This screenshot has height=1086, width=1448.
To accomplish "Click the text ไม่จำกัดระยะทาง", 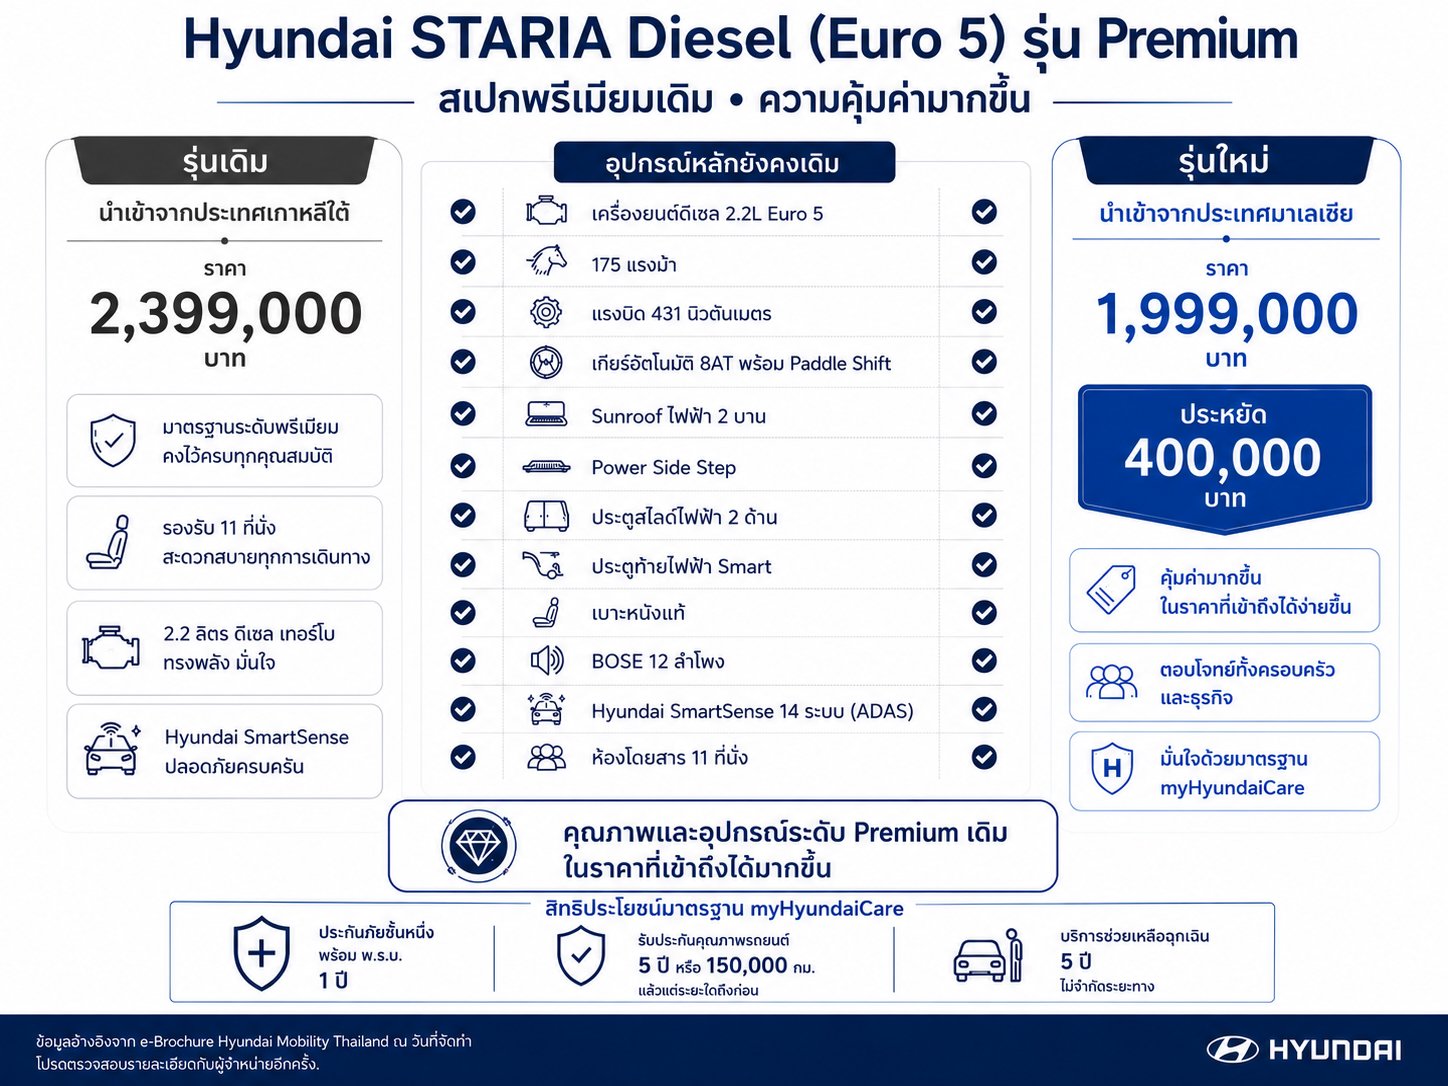I will (1107, 986).
